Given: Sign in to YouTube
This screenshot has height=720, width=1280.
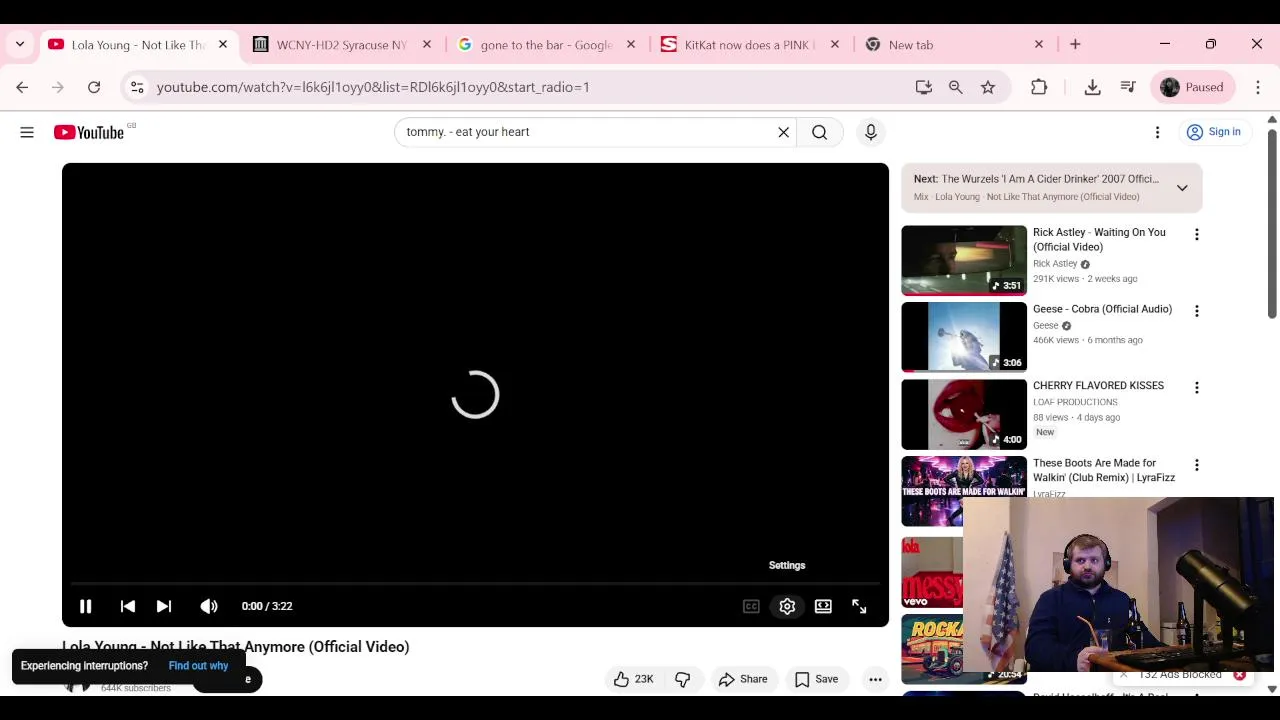Looking at the screenshot, I should tap(1213, 132).
